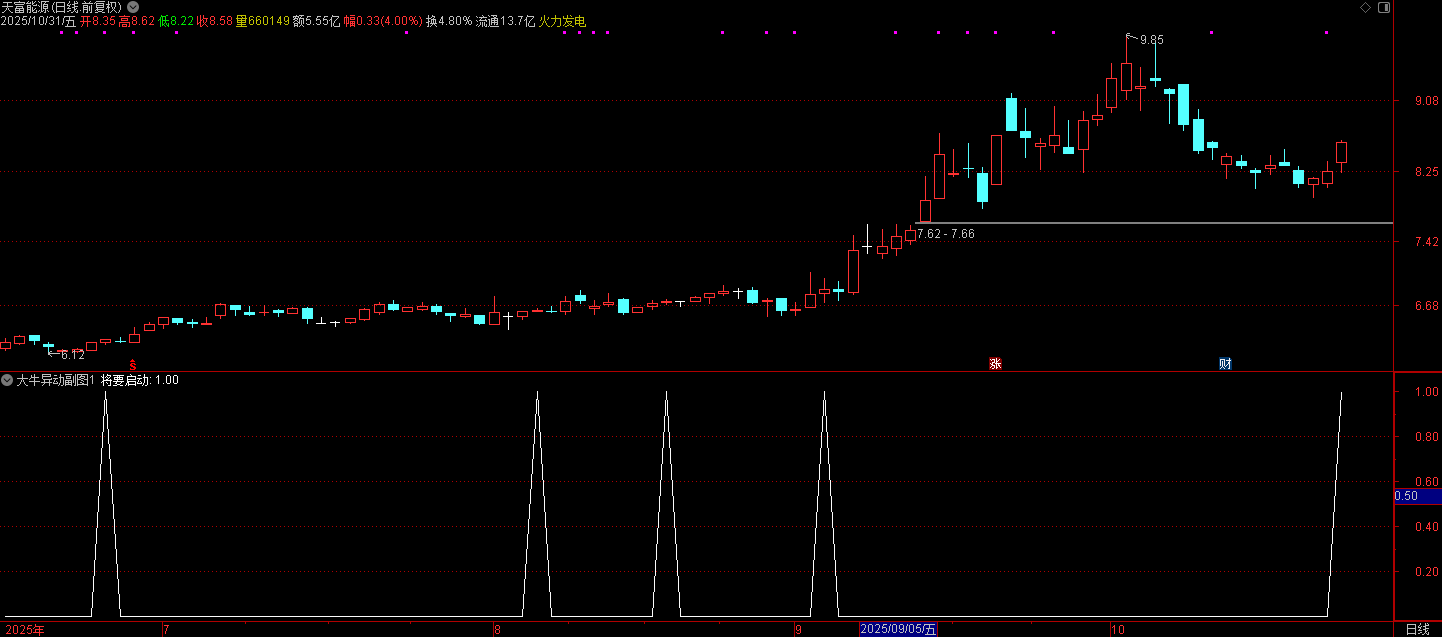Click the 大牛异动副图1 indicator name
Image resolution: width=1442 pixels, height=637 pixels.
[x=56, y=380]
